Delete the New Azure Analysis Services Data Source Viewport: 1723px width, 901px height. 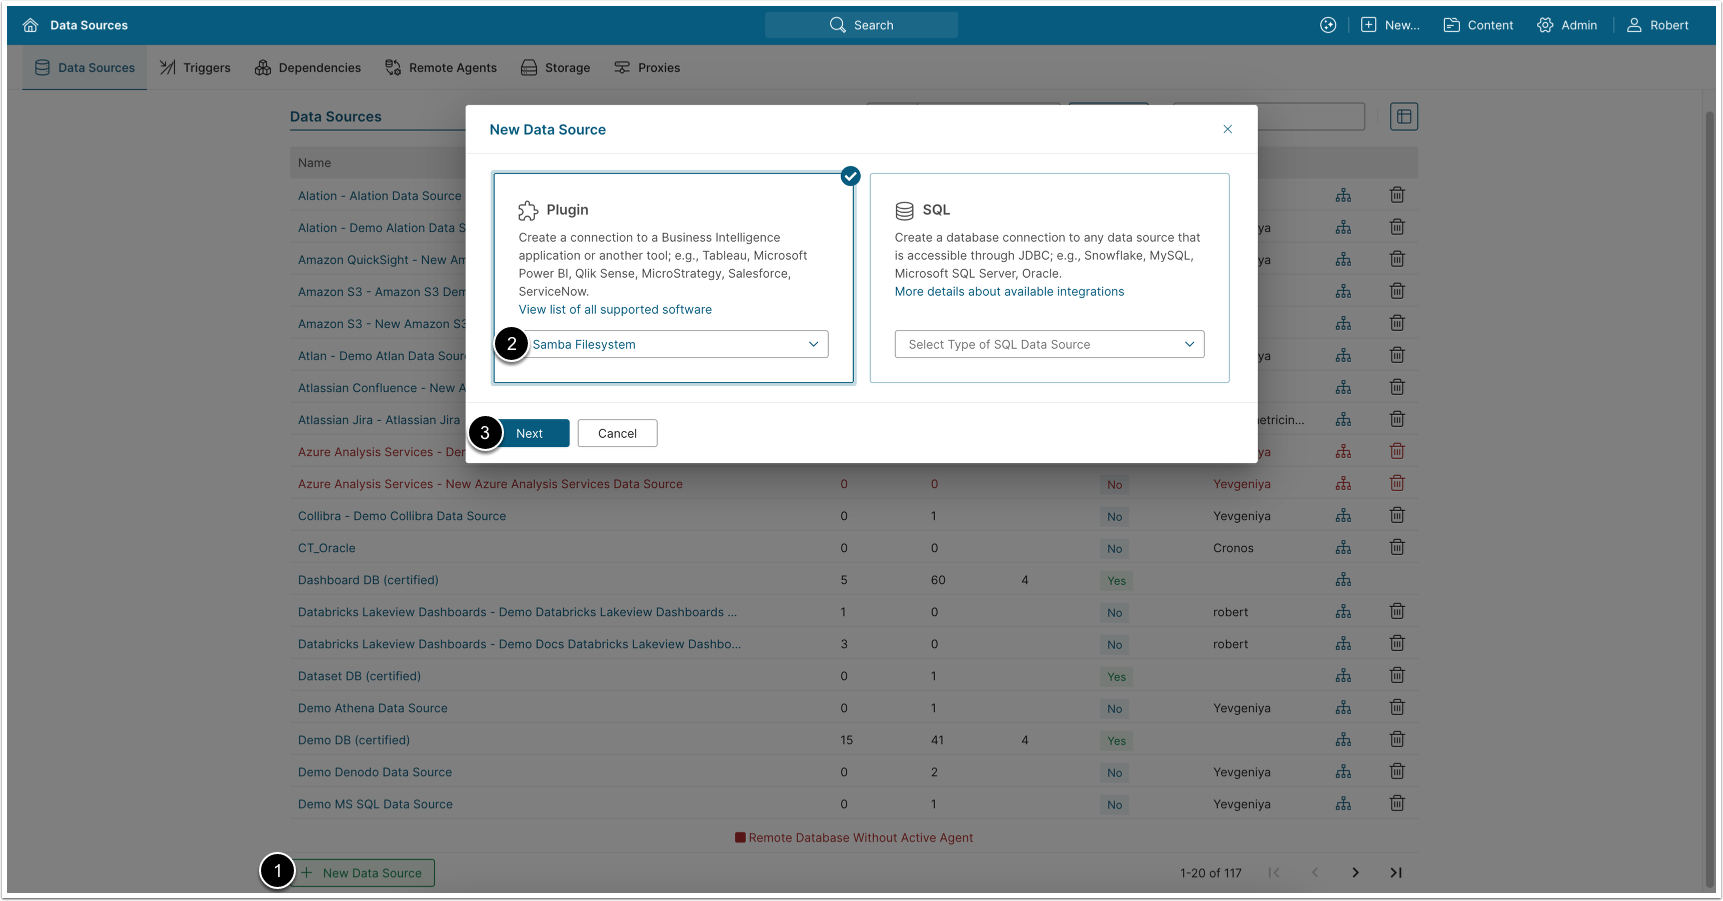pyautogui.click(x=1397, y=483)
